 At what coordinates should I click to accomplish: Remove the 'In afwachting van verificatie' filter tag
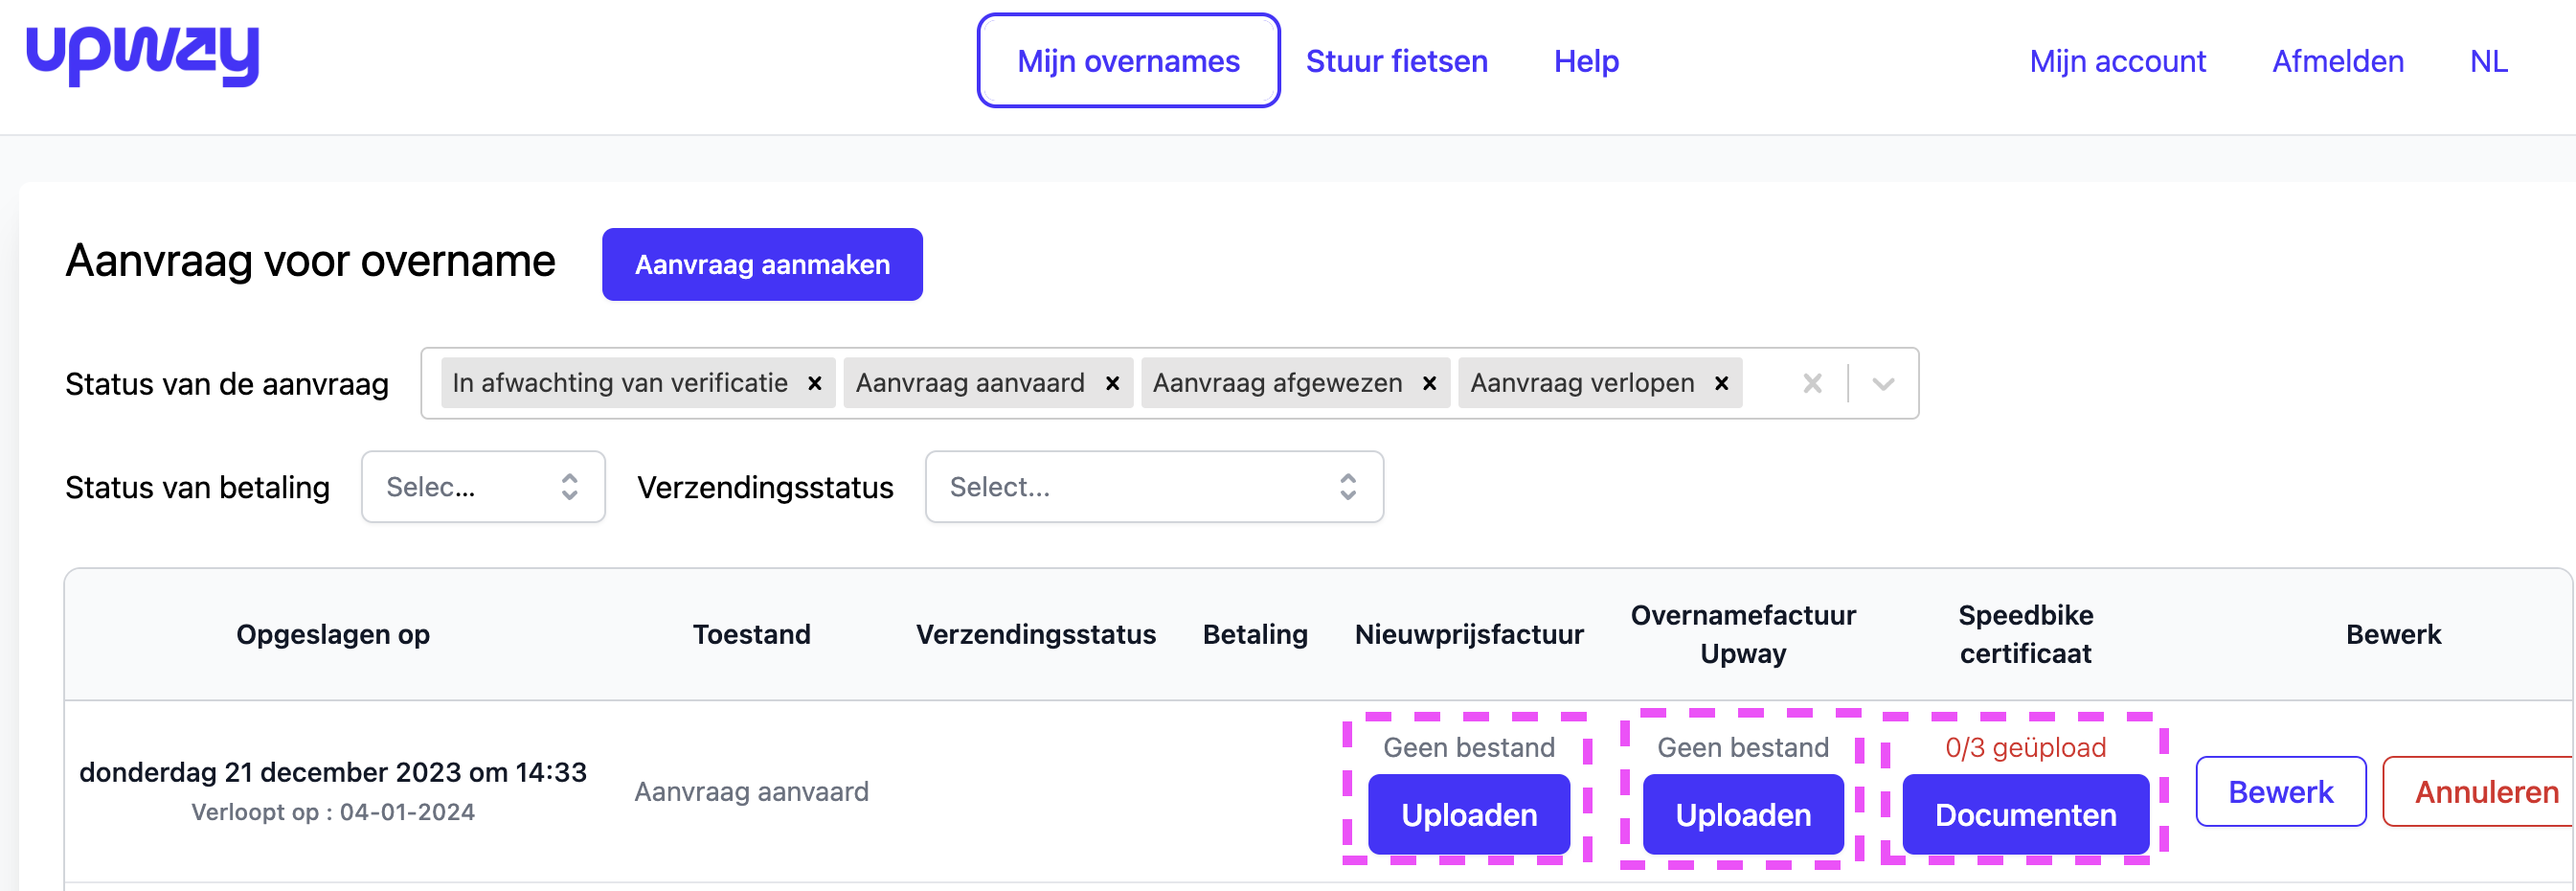pos(815,384)
